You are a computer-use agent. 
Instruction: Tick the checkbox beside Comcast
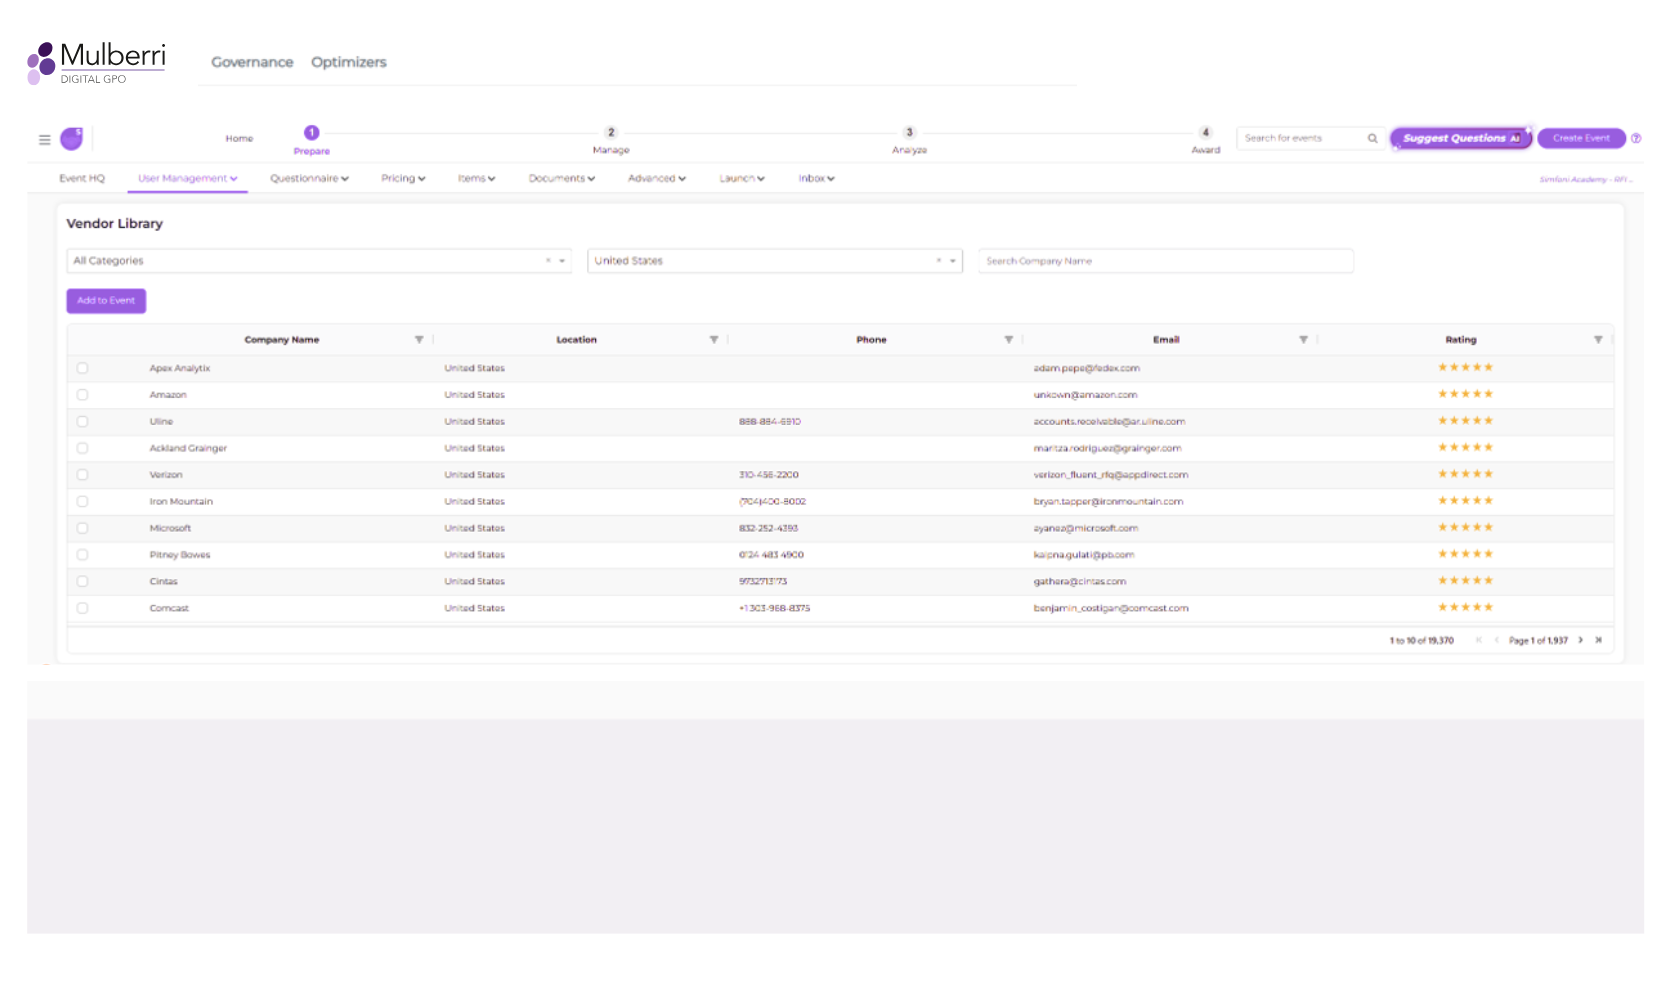pyautogui.click(x=83, y=607)
